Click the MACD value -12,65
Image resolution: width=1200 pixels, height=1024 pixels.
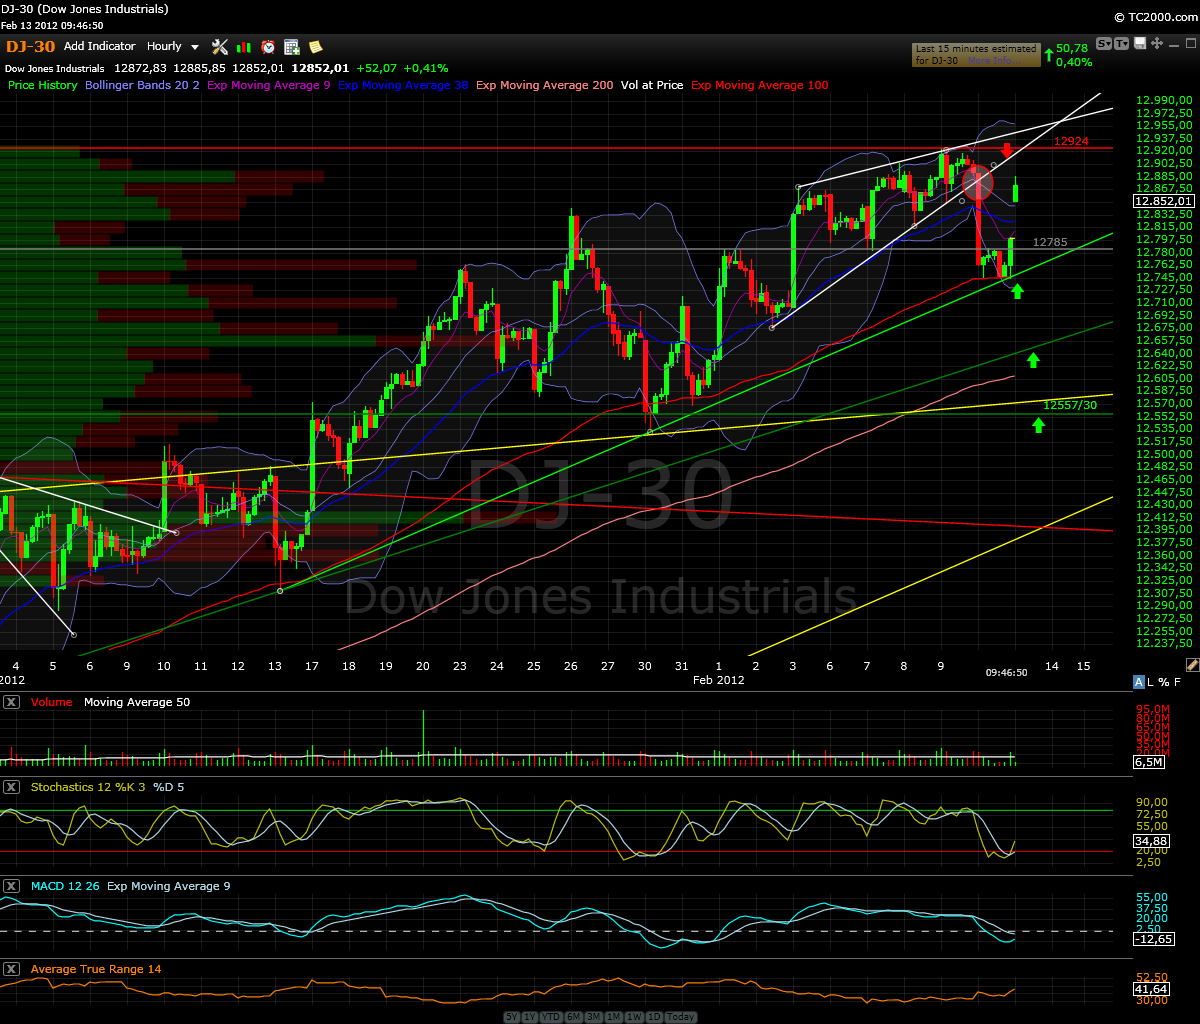[x=1153, y=938]
